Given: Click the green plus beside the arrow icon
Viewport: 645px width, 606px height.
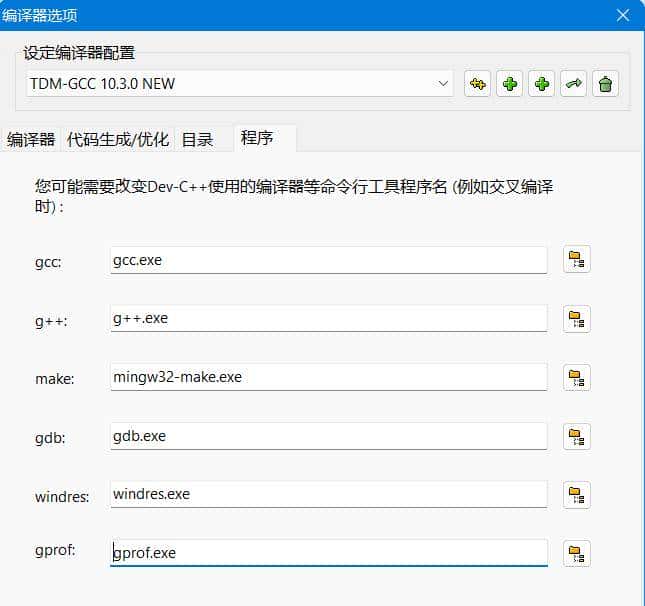Looking at the screenshot, I should (x=541, y=84).
